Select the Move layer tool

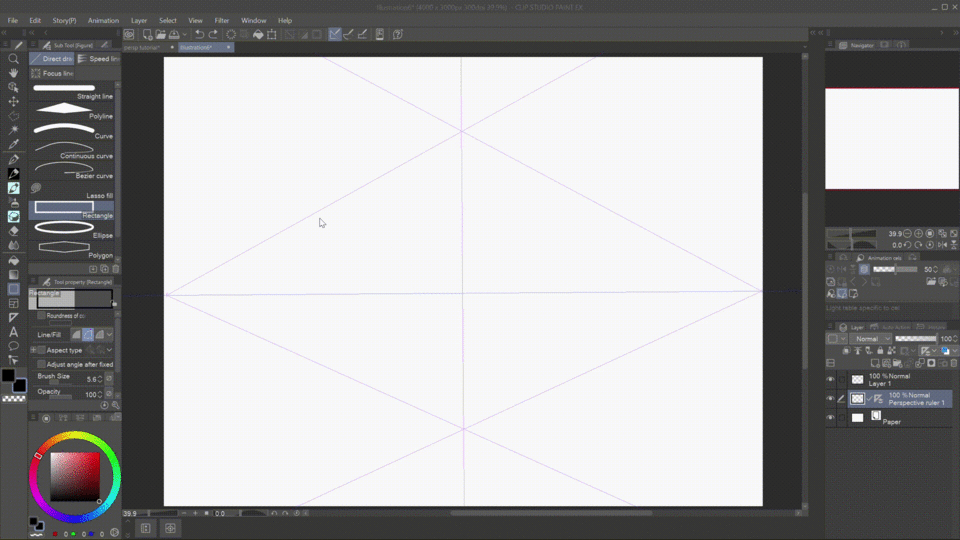[x=13, y=102]
